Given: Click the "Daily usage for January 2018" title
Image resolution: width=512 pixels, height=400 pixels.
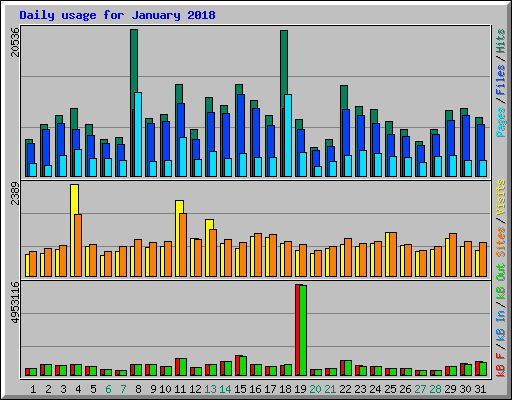Looking at the screenshot, I should click(x=117, y=15).
